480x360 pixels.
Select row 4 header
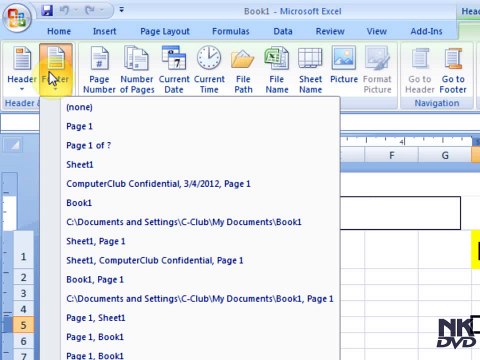click(x=23, y=309)
